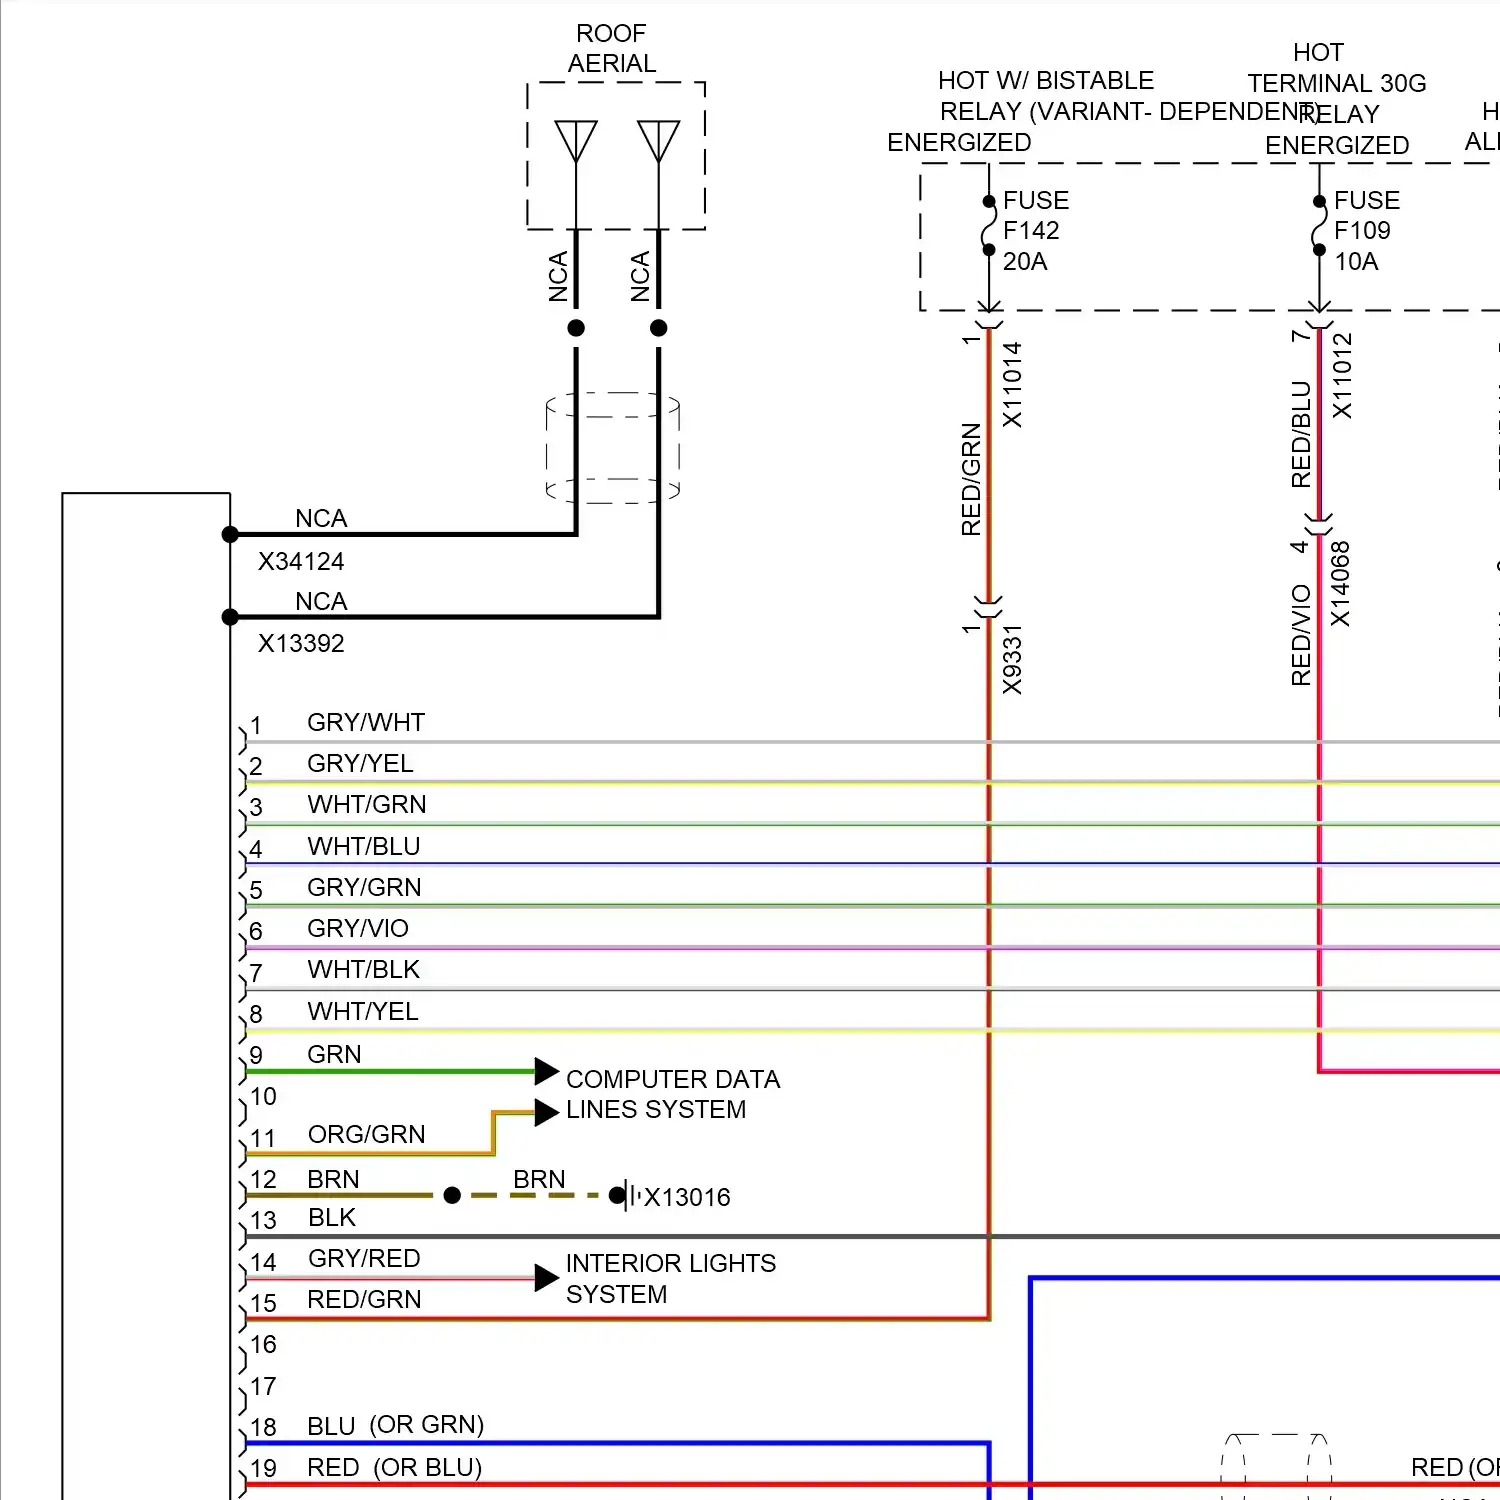This screenshot has width=1500, height=1500.
Task: Click pin 9 GRN label
Action: (x=334, y=1054)
